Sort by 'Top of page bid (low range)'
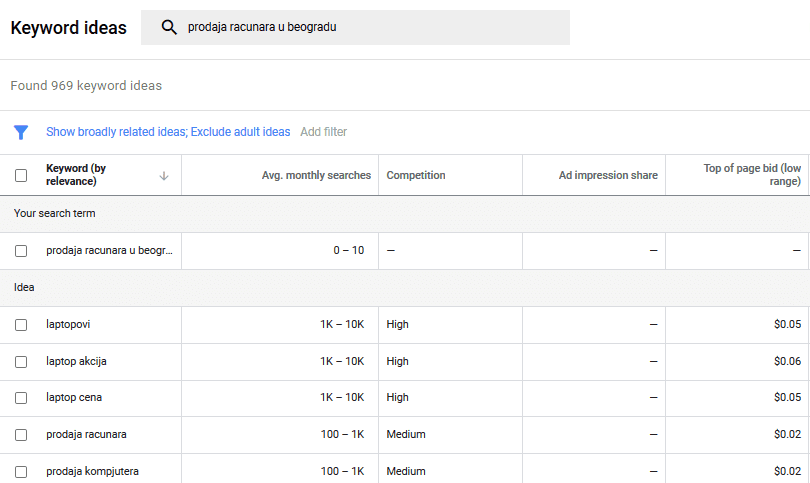 752,175
